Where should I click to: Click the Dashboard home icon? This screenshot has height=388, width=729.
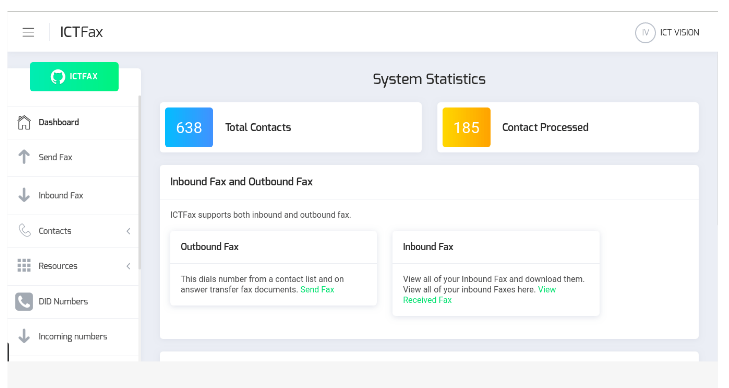[x=24, y=122]
